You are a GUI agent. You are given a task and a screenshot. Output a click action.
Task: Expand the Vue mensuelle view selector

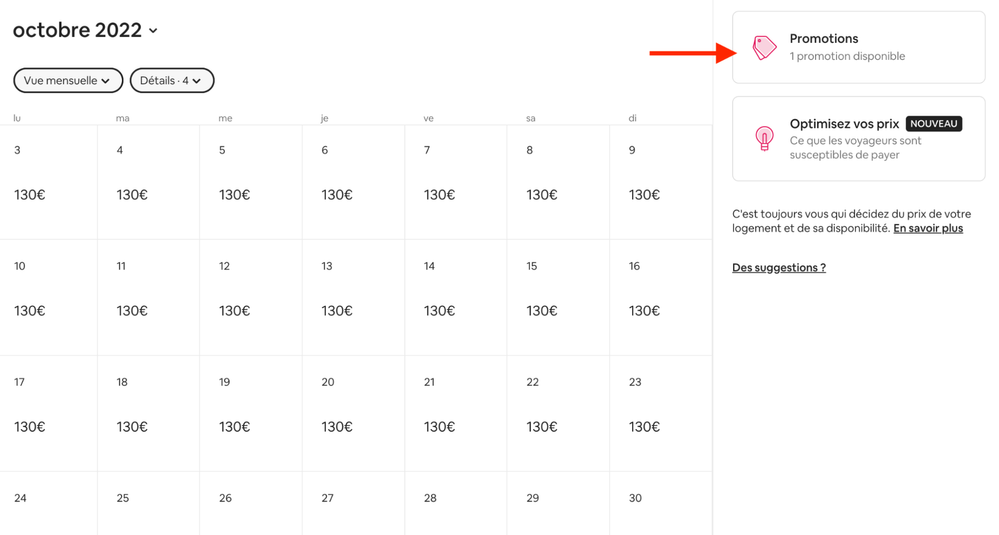point(68,80)
